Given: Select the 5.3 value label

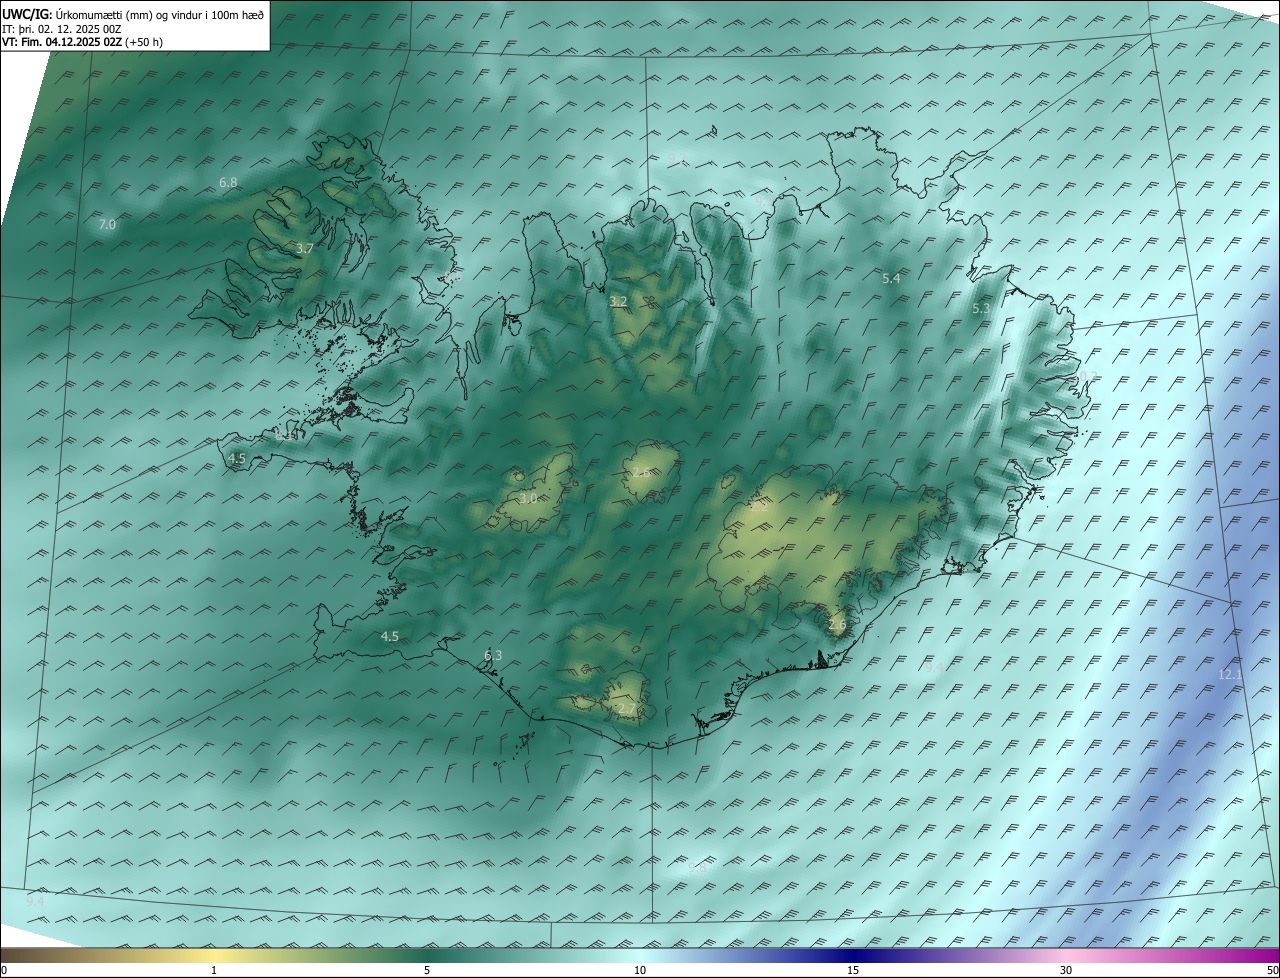Looking at the screenshot, I should (x=981, y=309).
